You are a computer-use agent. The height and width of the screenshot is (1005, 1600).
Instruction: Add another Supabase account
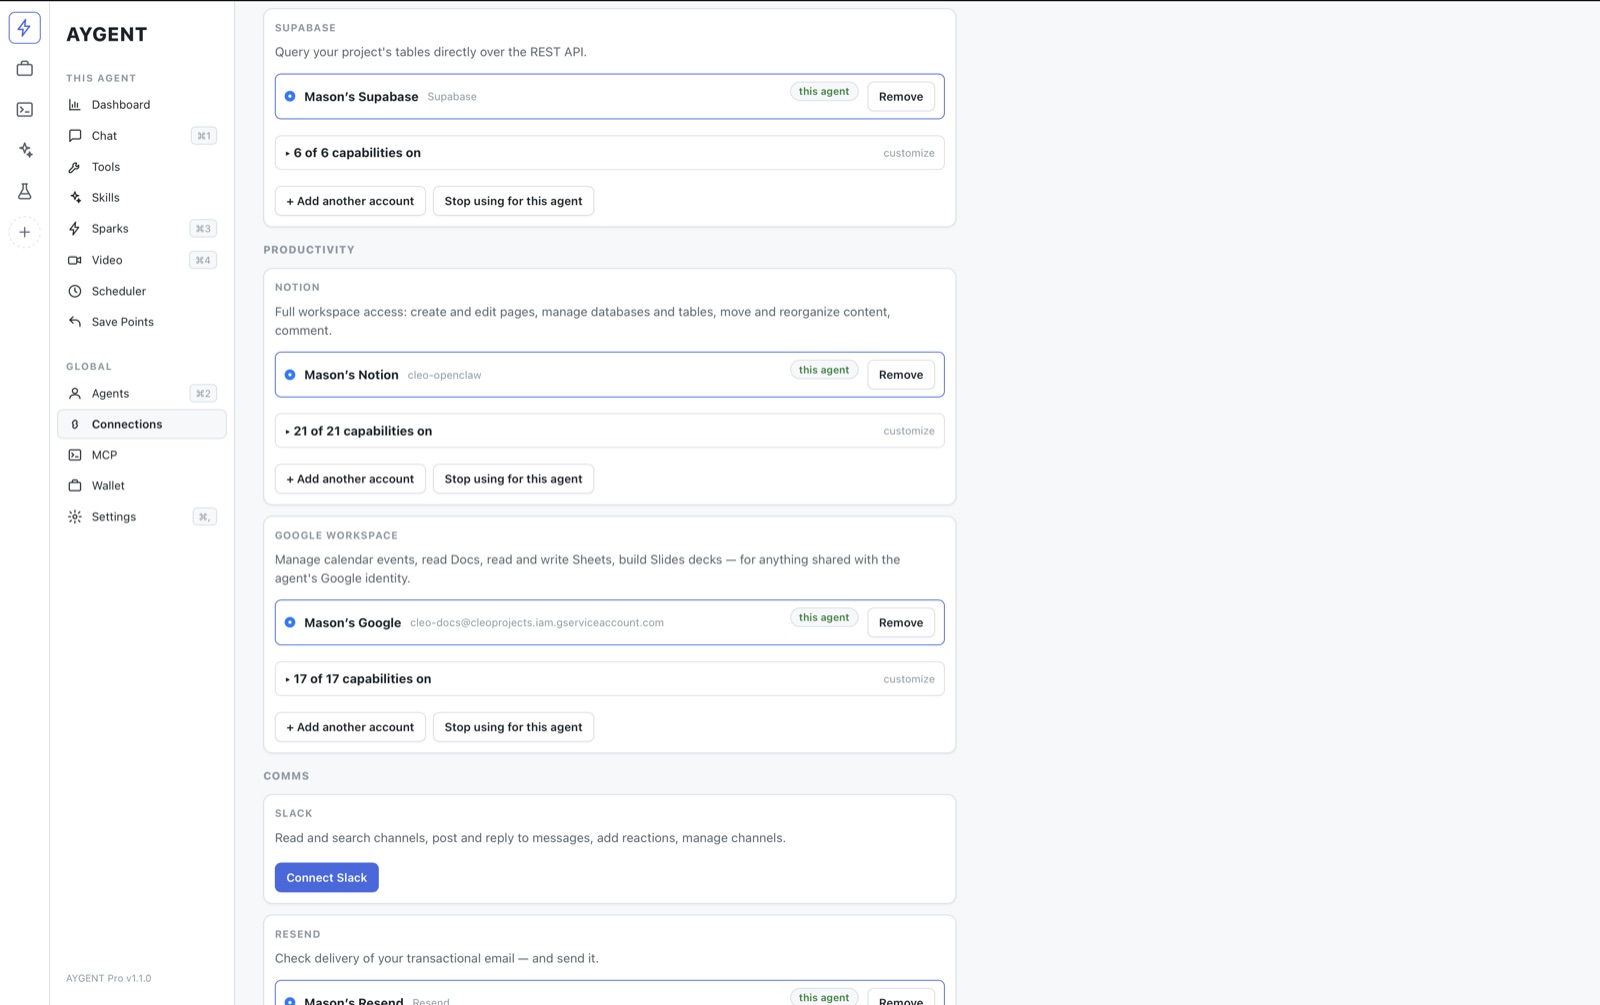click(x=350, y=201)
